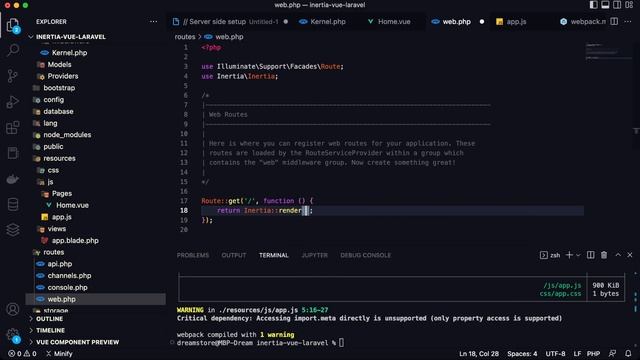This screenshot has width=640, height=360.
Task: Open the PROBLEMS panel tab
Action: pyautogui.click(x=193, y=255)
